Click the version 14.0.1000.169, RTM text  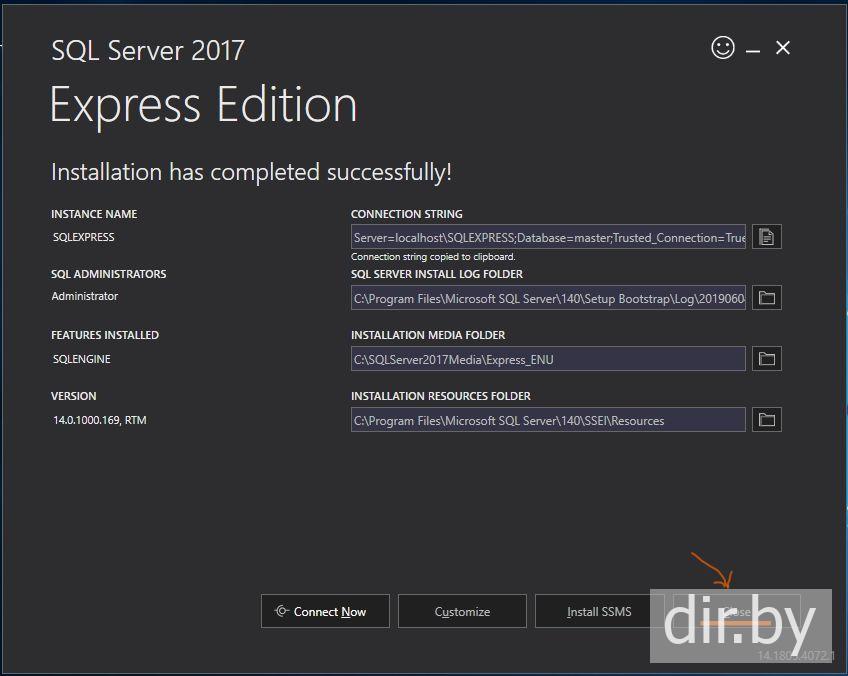coord(100,420)
